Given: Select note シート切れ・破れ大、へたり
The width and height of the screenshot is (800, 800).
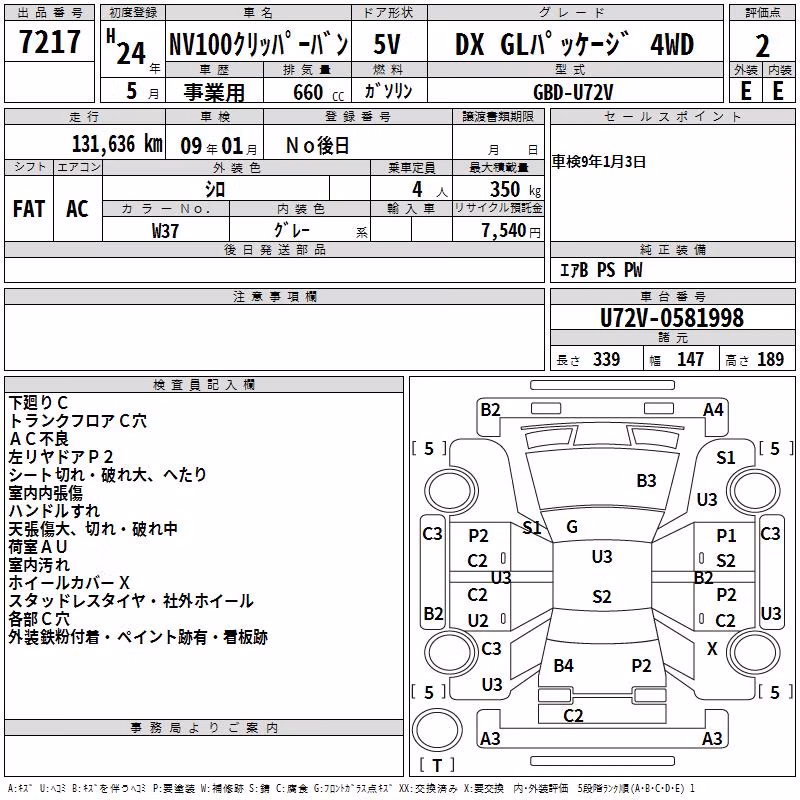Looking at the screenshot, I should [x=108, y=474].
